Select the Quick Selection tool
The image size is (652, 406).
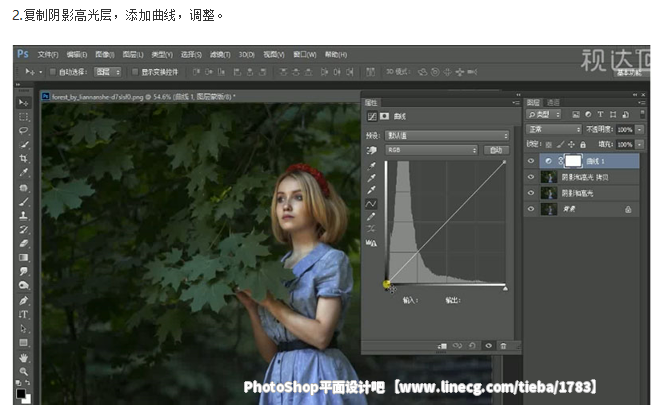click(23, 145)
